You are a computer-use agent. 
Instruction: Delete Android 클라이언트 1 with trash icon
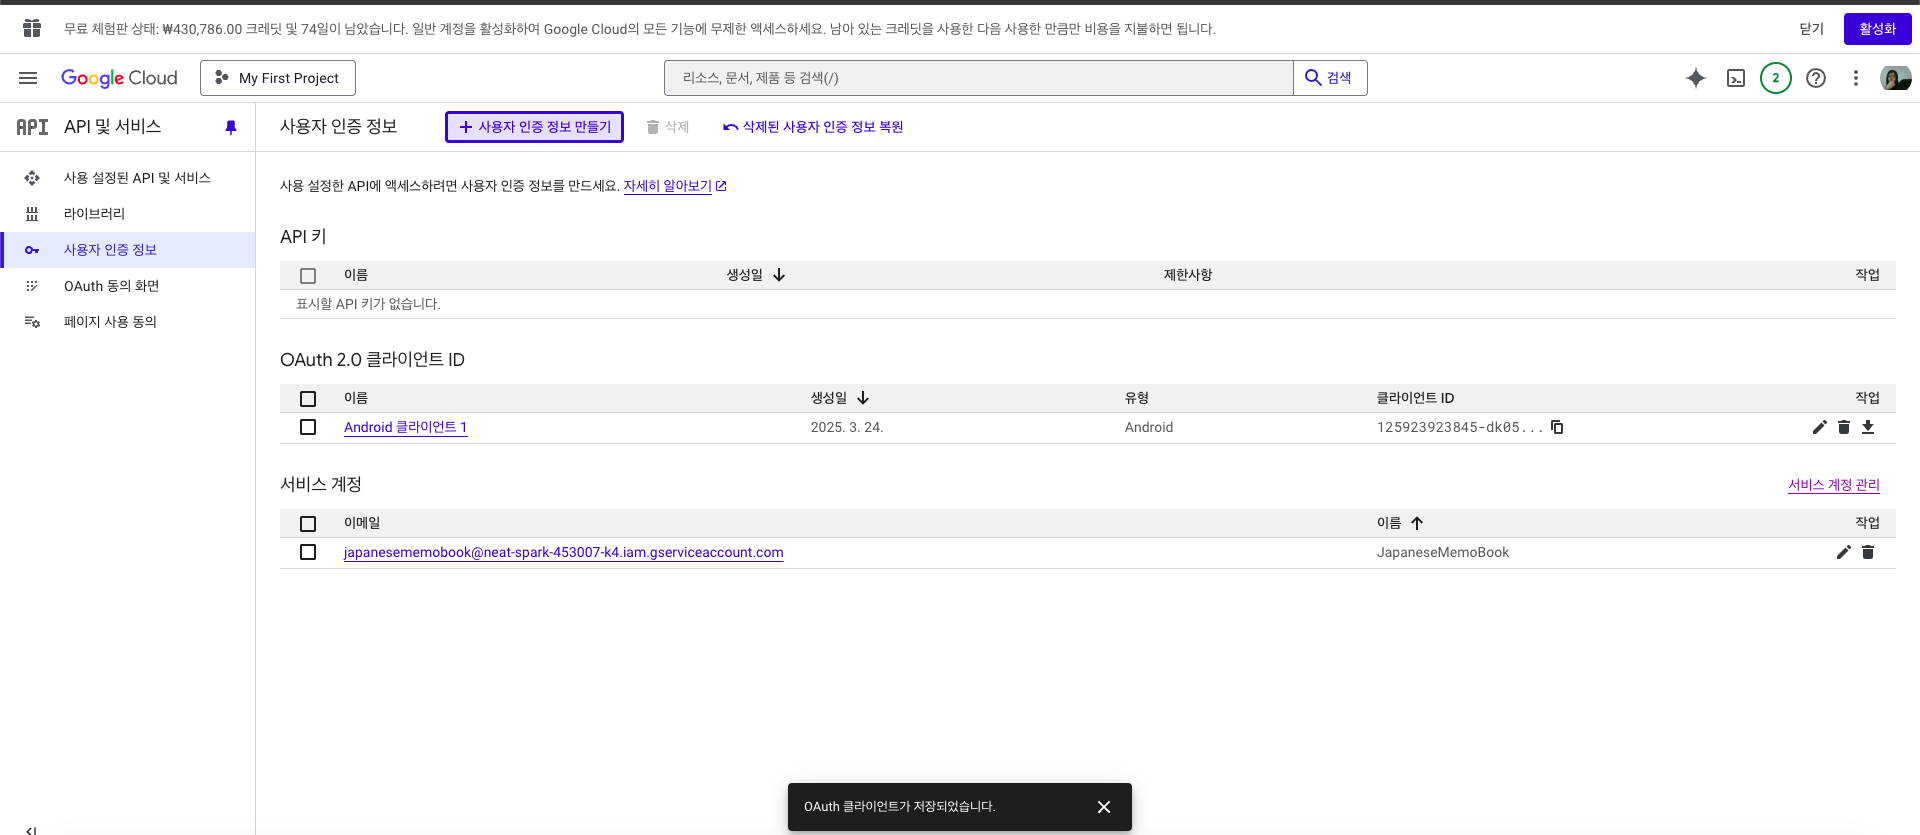[x=1844, y=427]
